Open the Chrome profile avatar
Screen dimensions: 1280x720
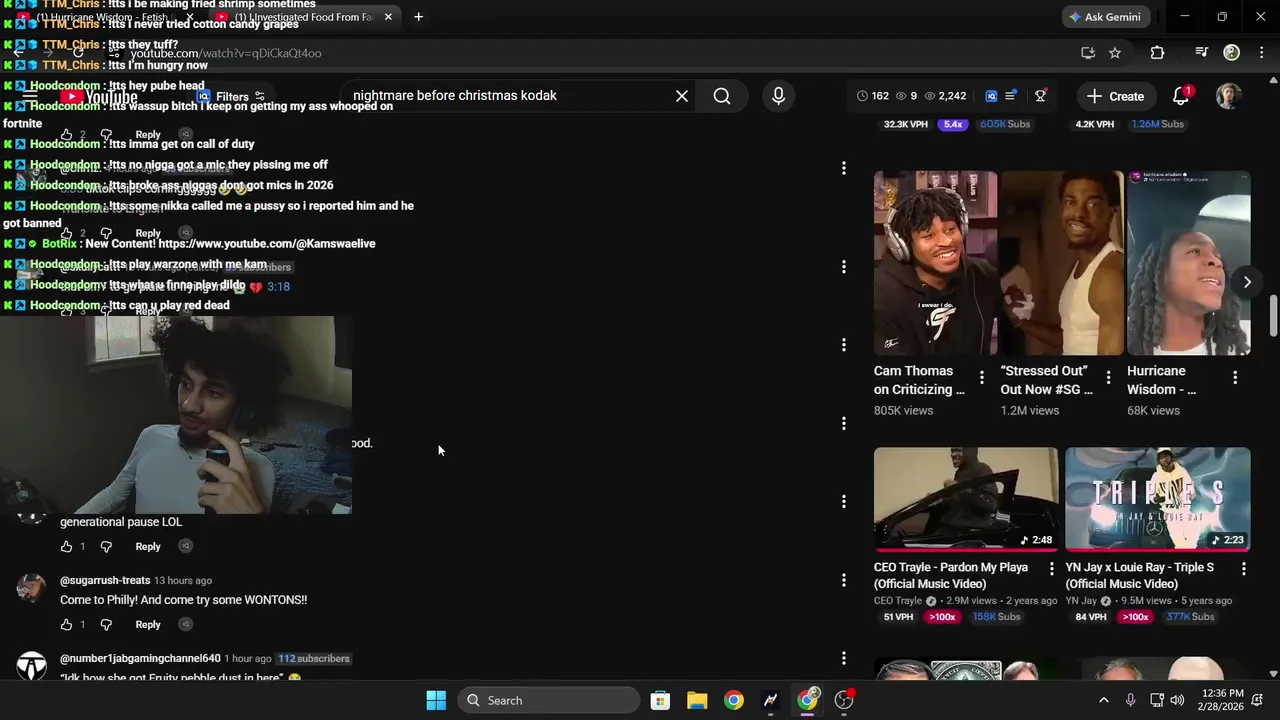point(1232,53)
